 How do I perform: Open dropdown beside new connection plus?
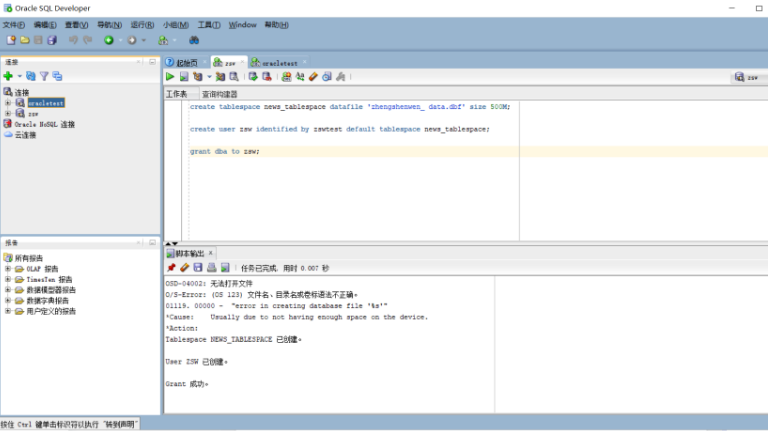(x=20, y=76)
